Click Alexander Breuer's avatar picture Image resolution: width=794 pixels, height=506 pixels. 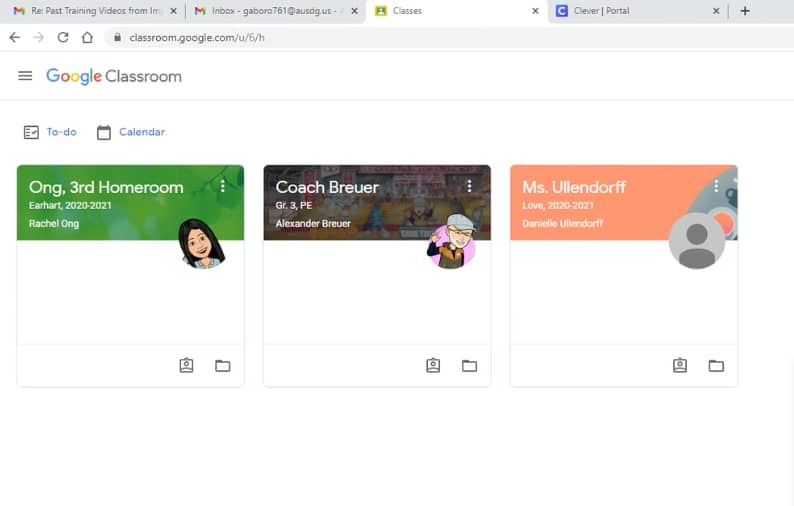[451, 242]
